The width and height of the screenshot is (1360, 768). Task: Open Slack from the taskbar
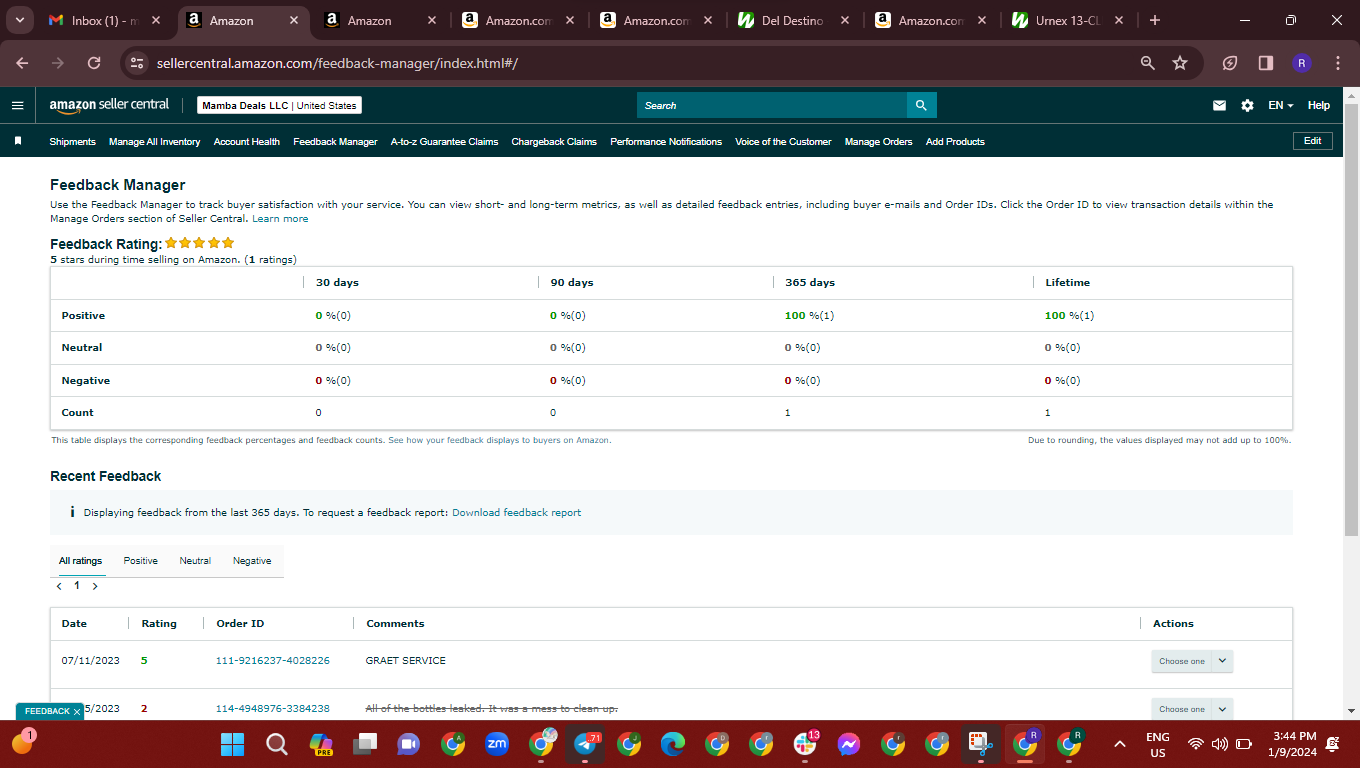[805, 744]
